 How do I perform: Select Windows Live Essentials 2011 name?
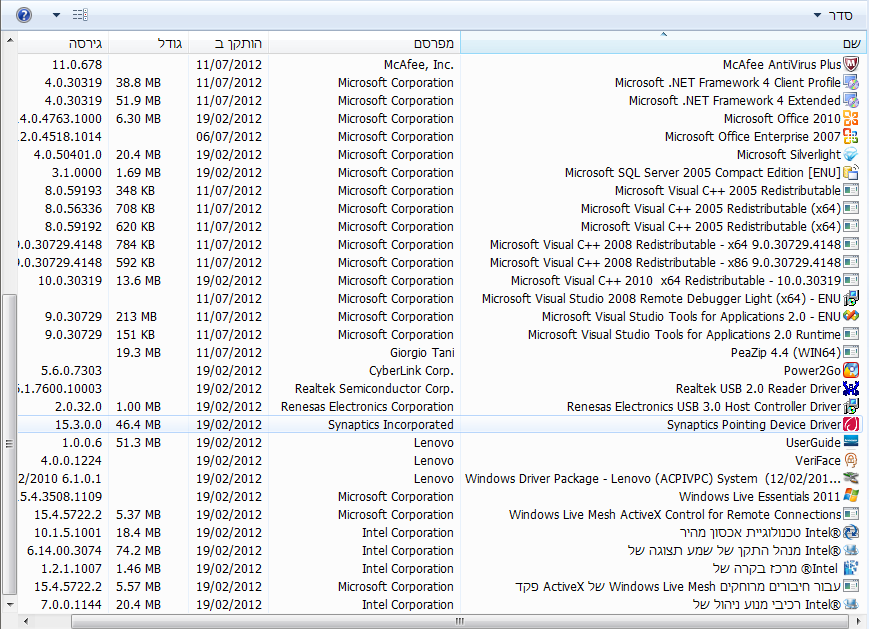point(760,497)
